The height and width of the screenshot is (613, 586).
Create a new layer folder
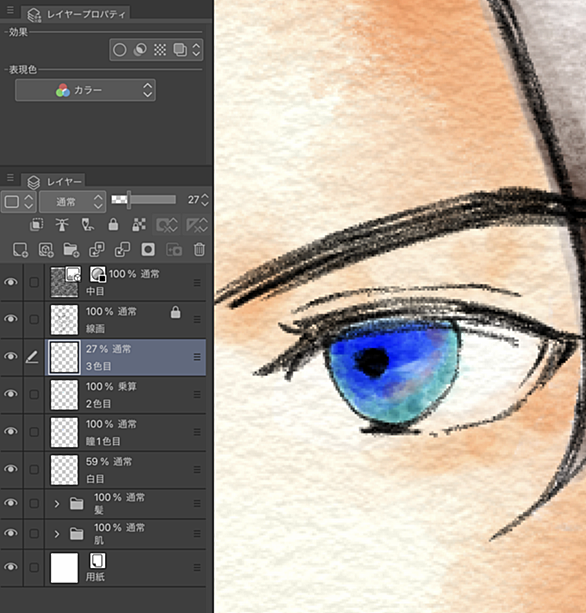(71, 249)
